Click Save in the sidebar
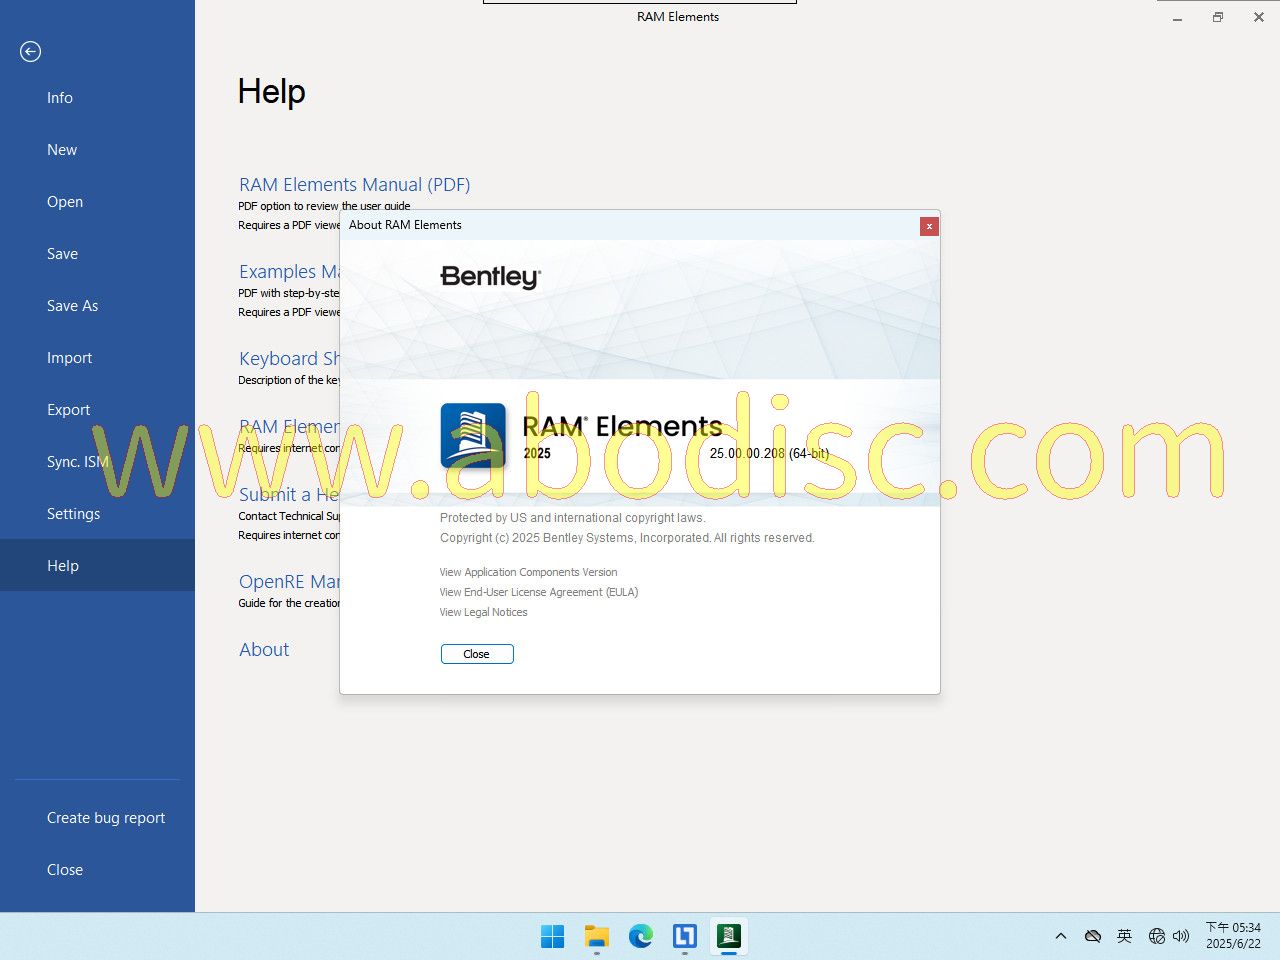1280x960 pixels. point(62,254)
